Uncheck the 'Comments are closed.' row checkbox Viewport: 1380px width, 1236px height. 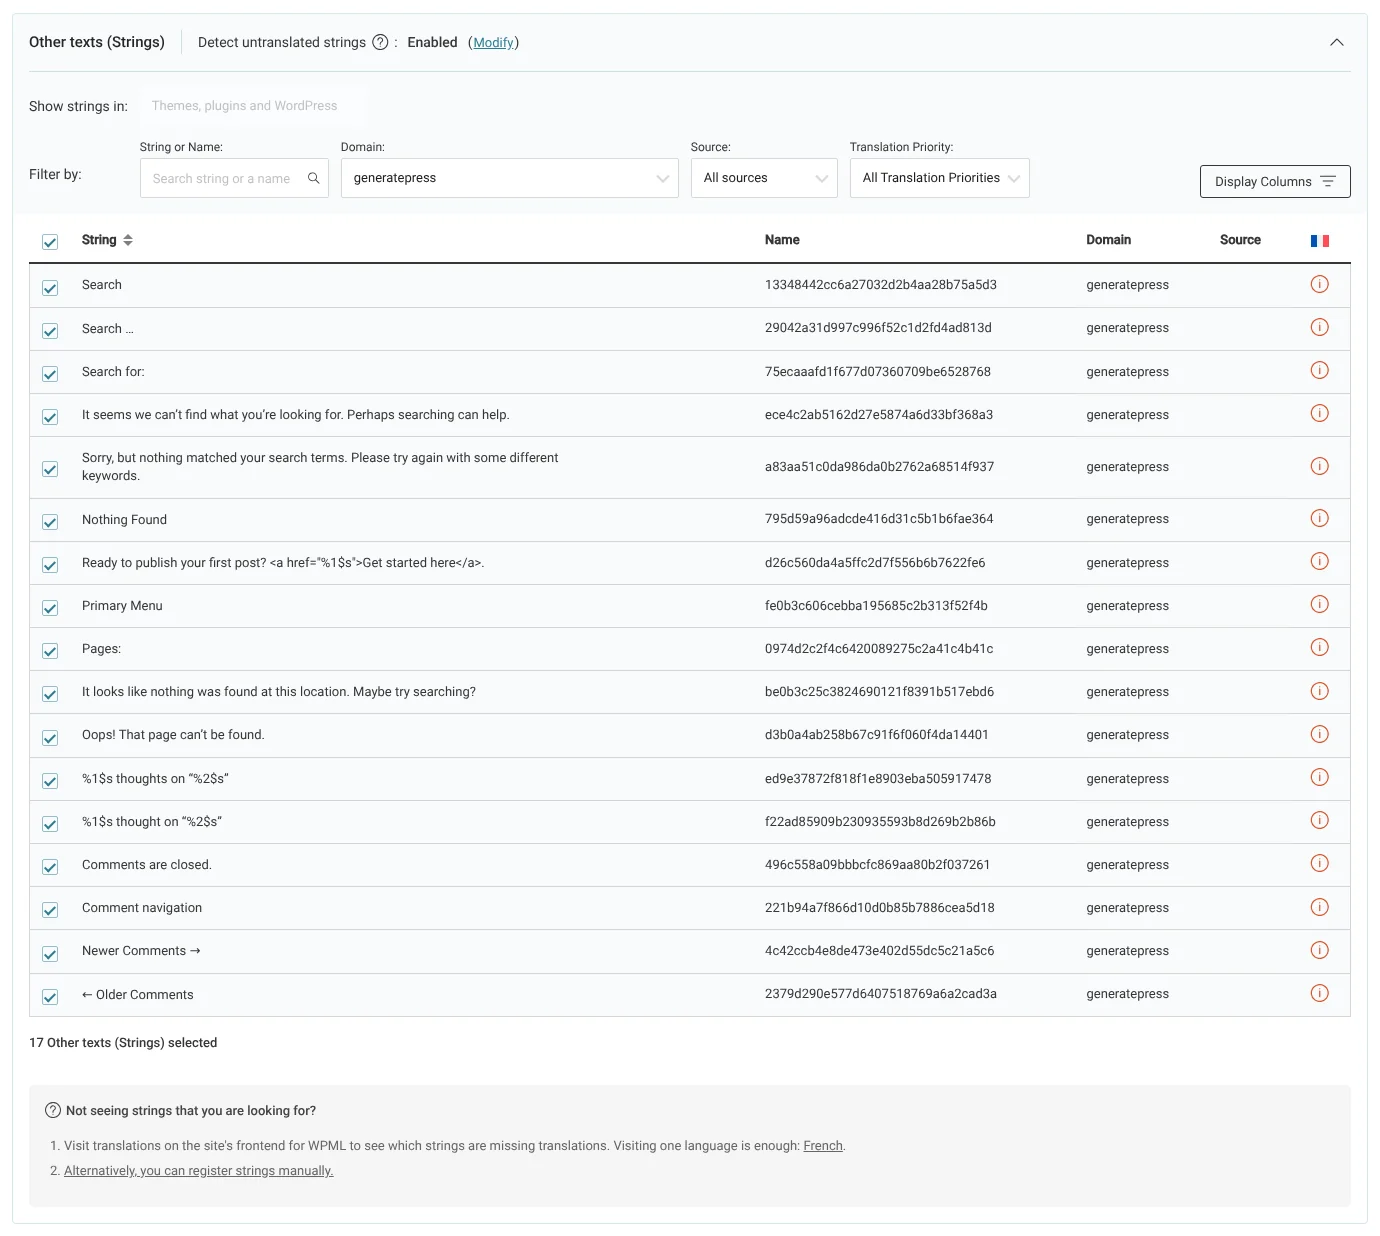[x=50, y=867]
